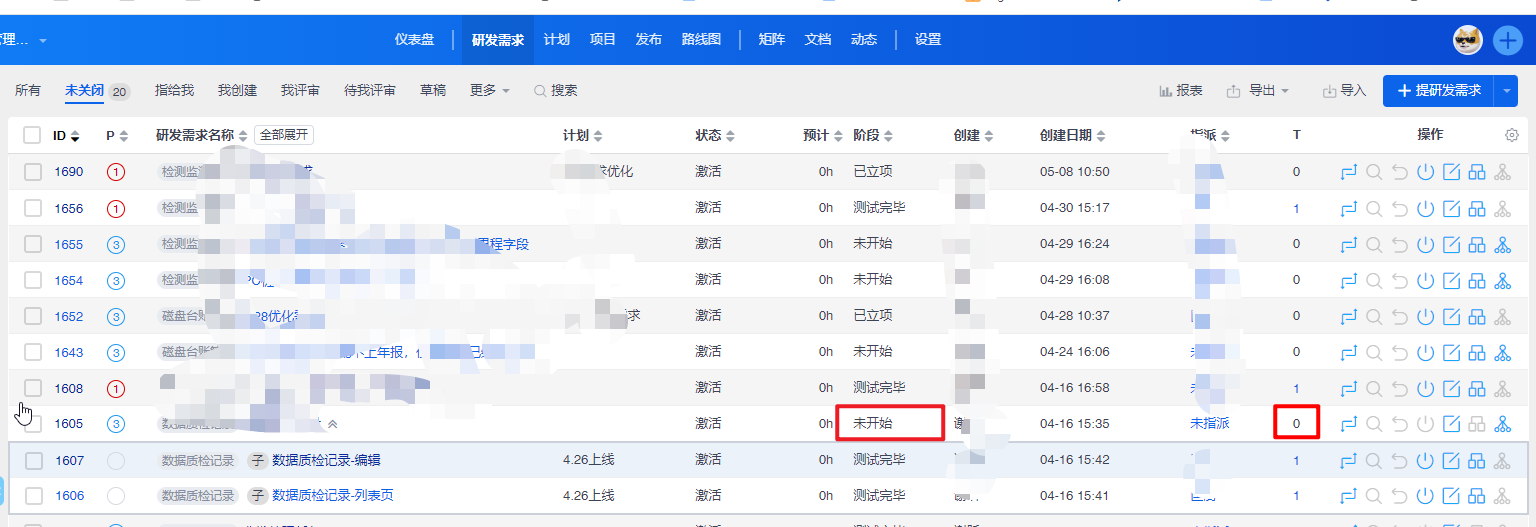Click the edit icon in row 1655
Viewport: 1536px width, 527px height.
pos(1451,244)
